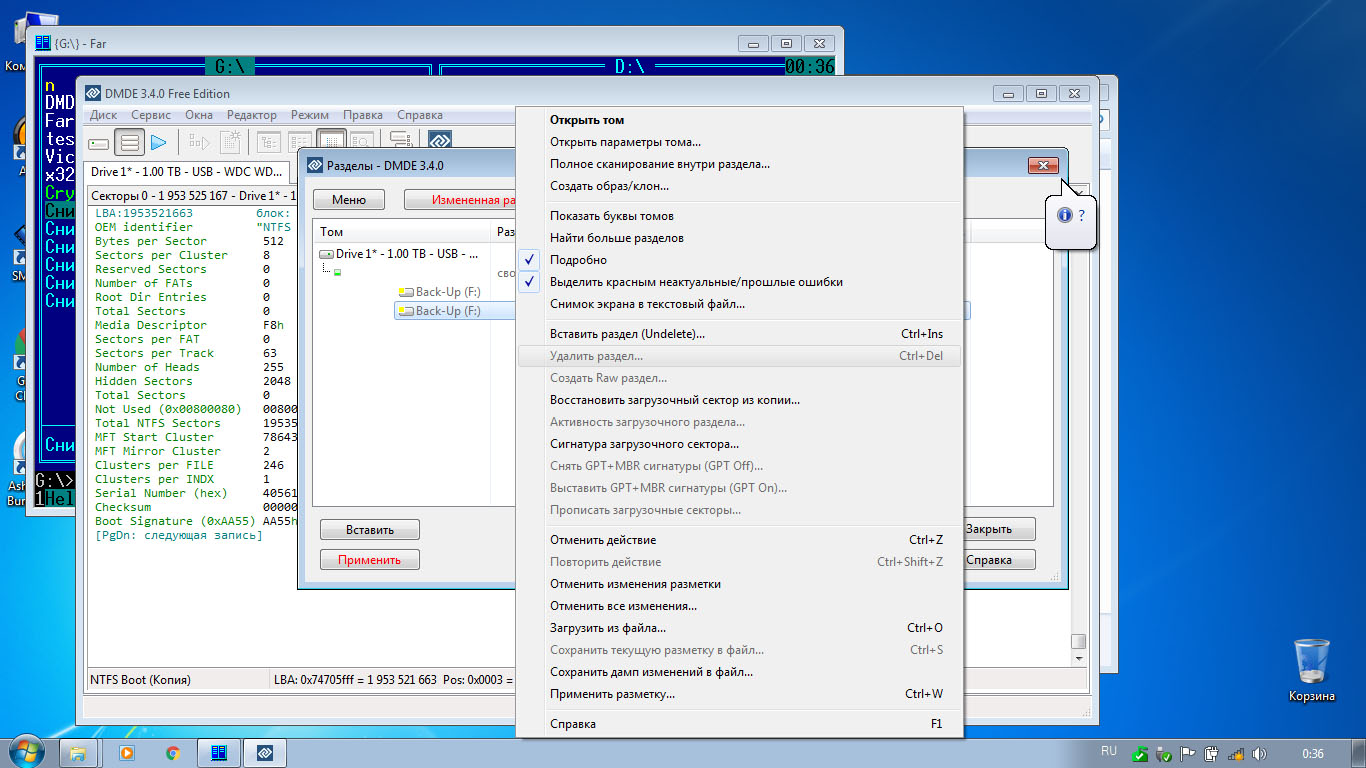Image resolution: width=1366 pixels, height=768 pixels.
Task: Click the partitions toolbar icon
Action: click(129, 143)
